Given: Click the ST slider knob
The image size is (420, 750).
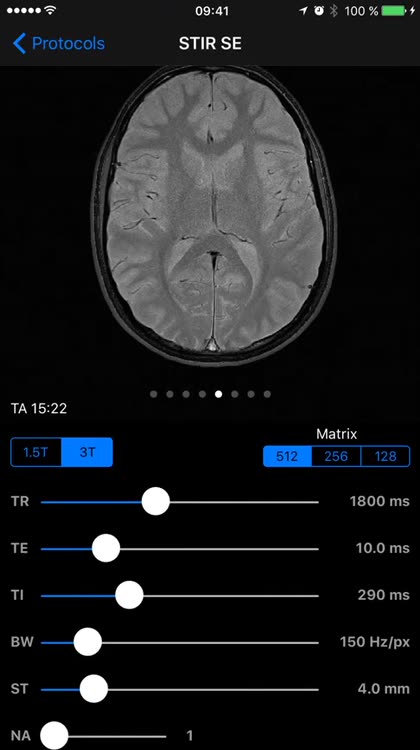Looking at the screenshot, I should (94, 689).
